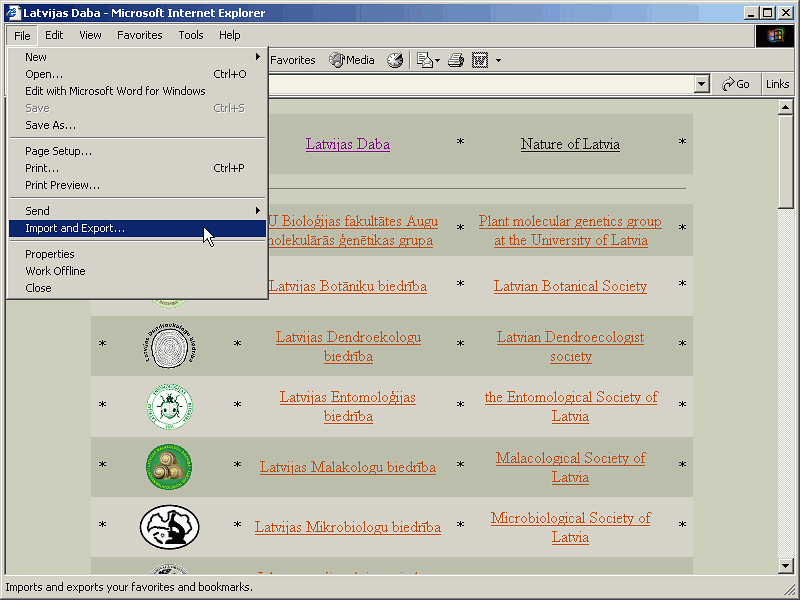The width and height of the screenshot is (800, 600).
Task: Open the Latvijas Malakologu biedrība link
Action: pos(347,467)
